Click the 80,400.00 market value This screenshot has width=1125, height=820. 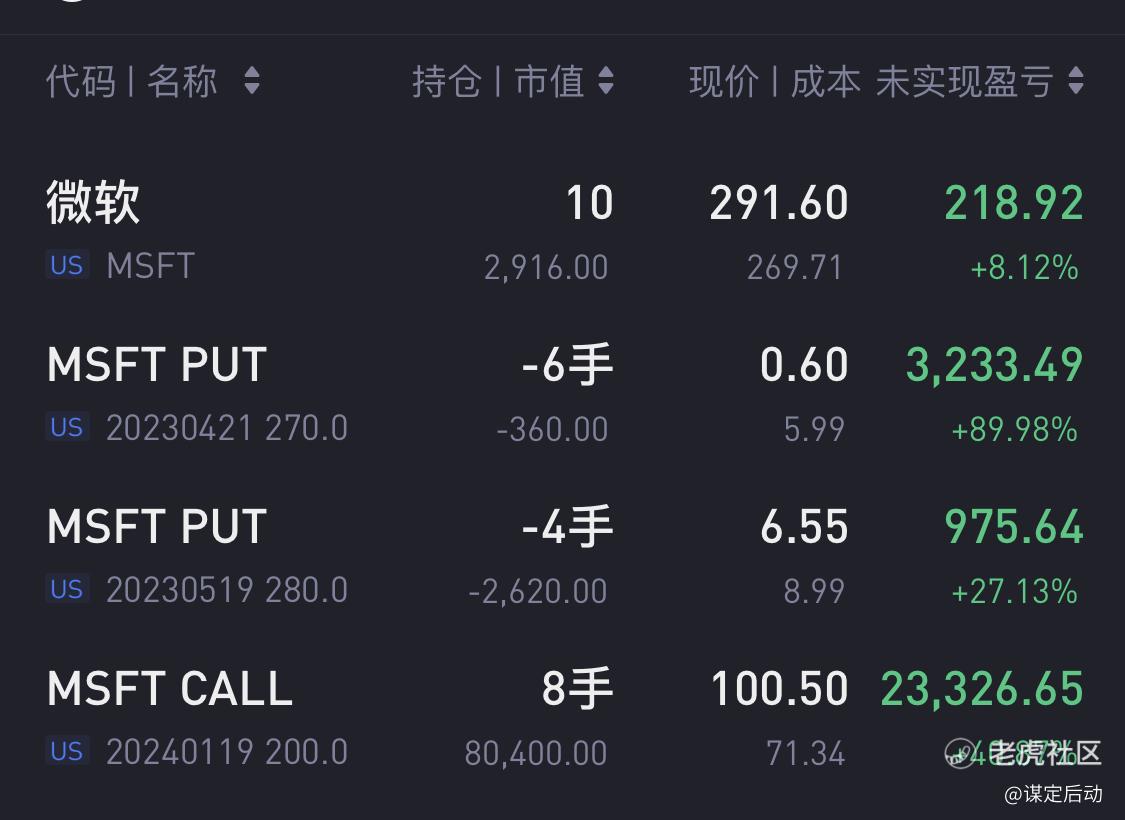[x=536, y=753]
